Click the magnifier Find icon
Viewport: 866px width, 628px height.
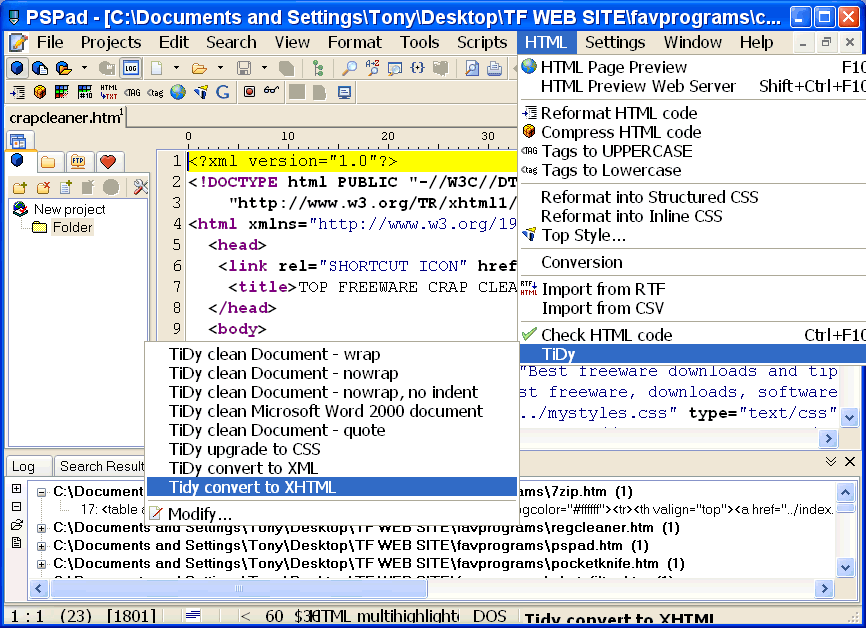[x=348, y=68]
